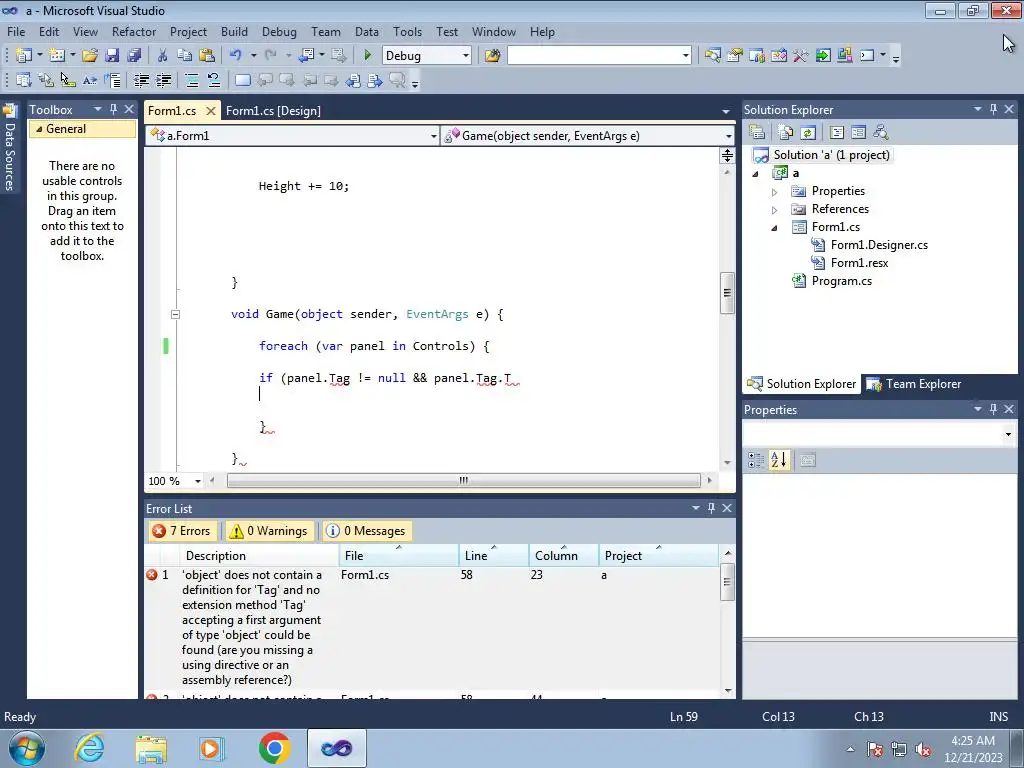Open the Refactor menu
The height and width of the screenshot is (768, 1024).
pyautogui.click(x=134, y=31)
